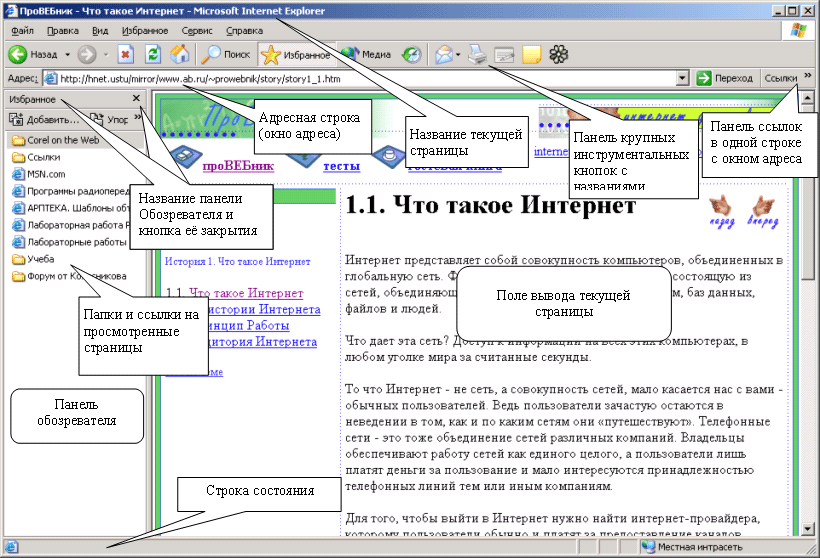Expand the Back button history dropdown arrow
Viewport: 820px width, 558px height.
(x=67, y=55)
